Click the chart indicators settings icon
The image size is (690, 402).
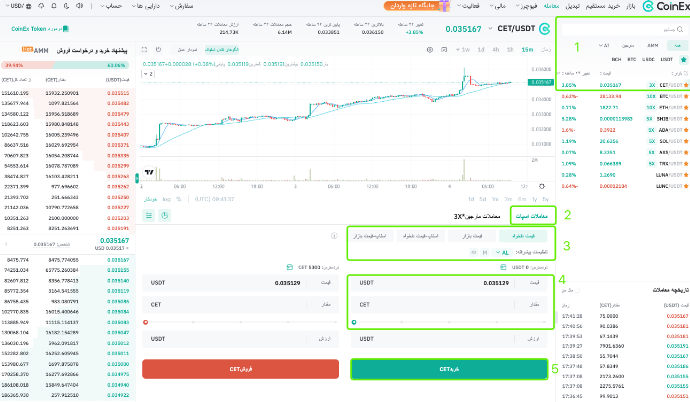point(430,50)
